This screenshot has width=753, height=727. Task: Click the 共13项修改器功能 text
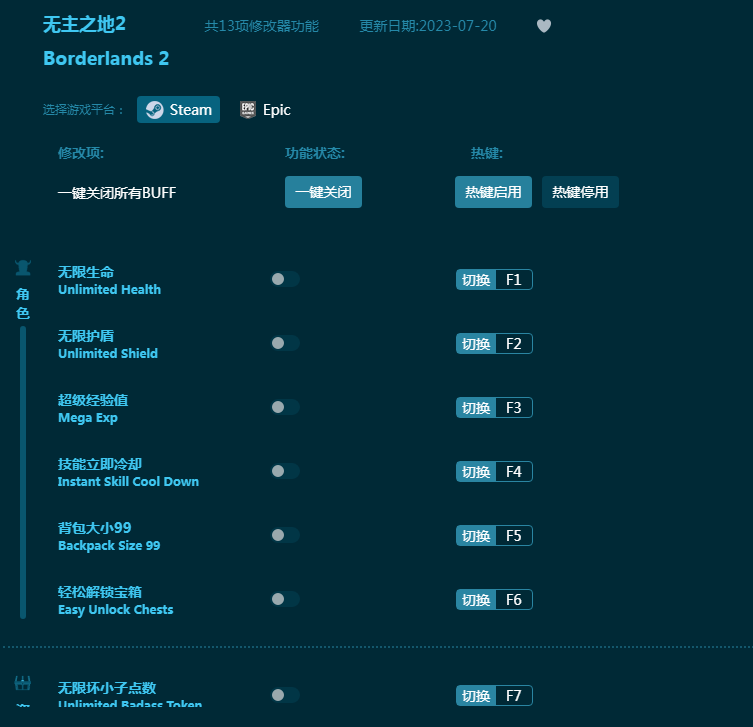tap(262, 26)
